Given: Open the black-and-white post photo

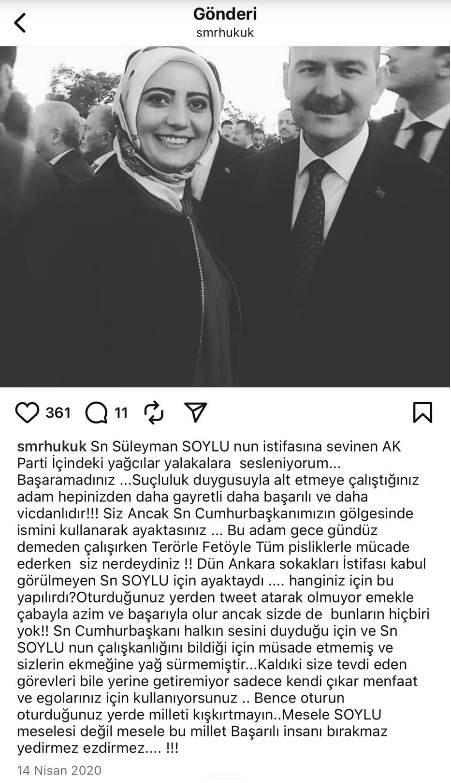Looking at the screenshot, I should point(225,216).
